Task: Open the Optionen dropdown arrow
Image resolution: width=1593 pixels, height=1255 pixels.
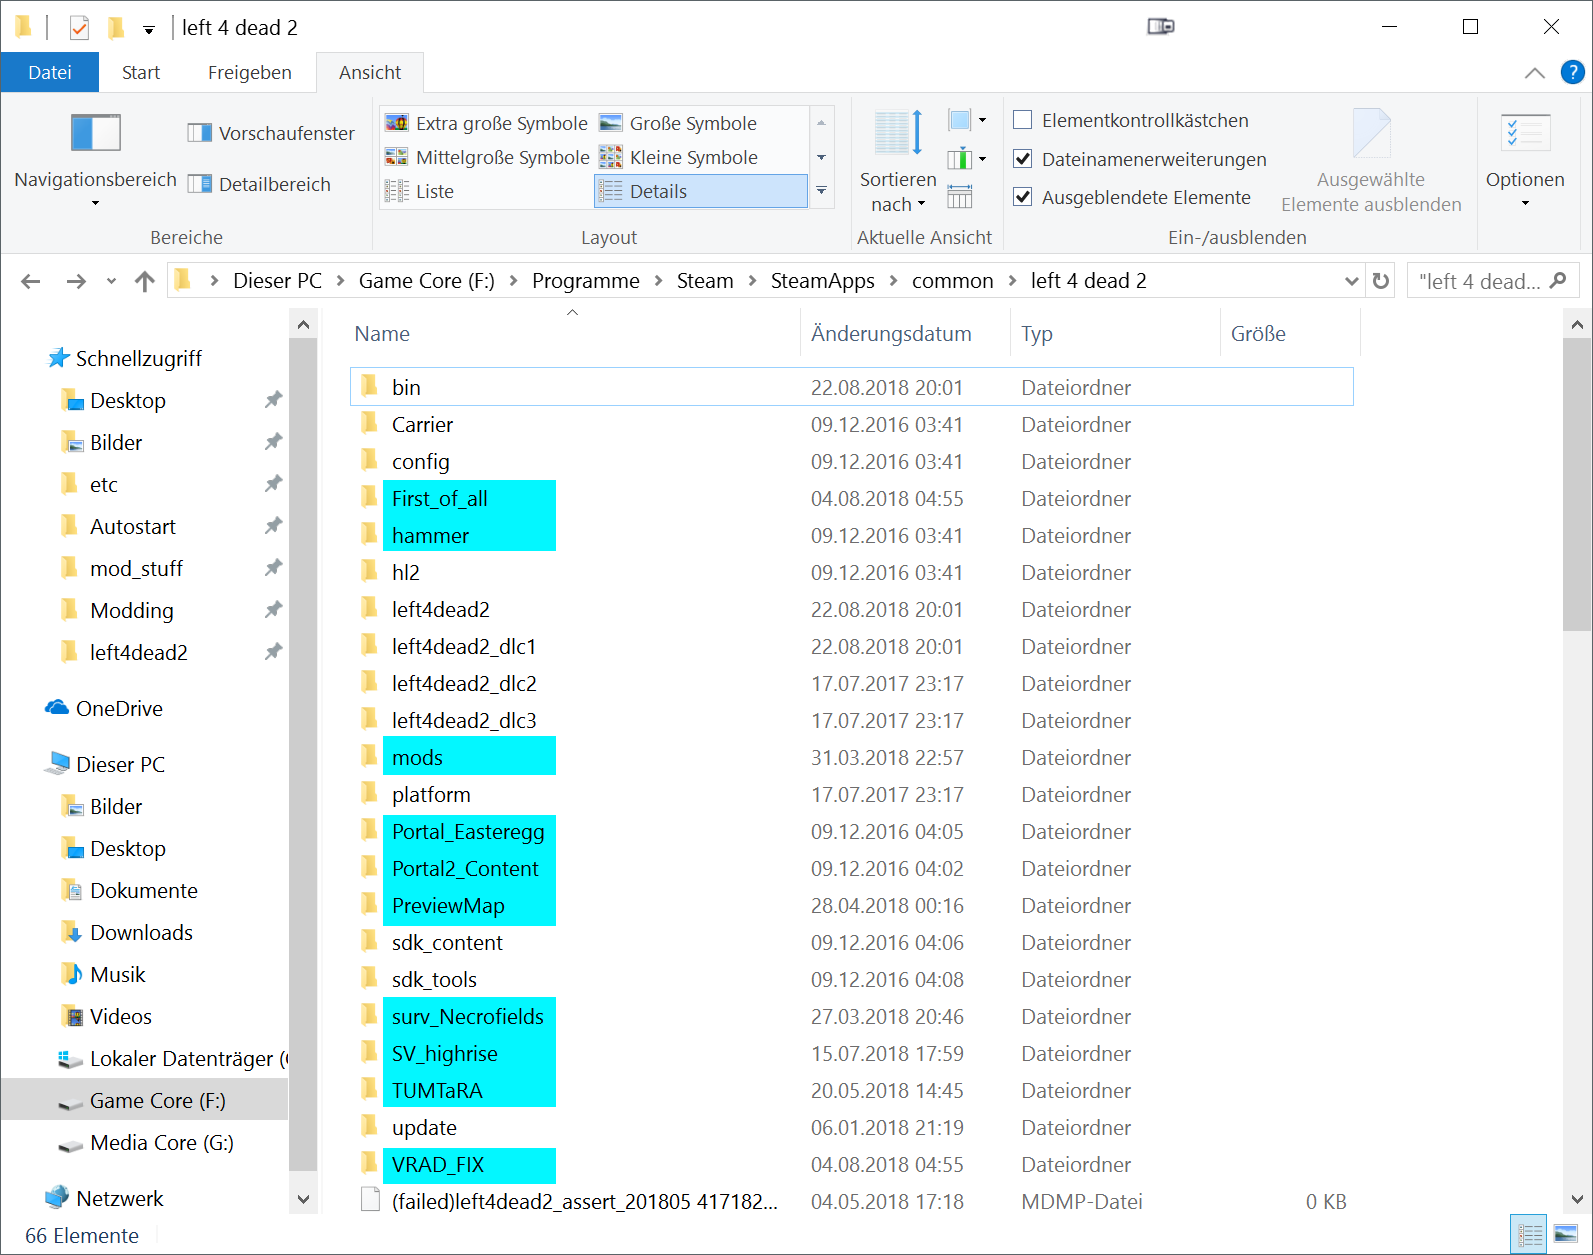Action: pyautogui.click(x=1525, y=203)
